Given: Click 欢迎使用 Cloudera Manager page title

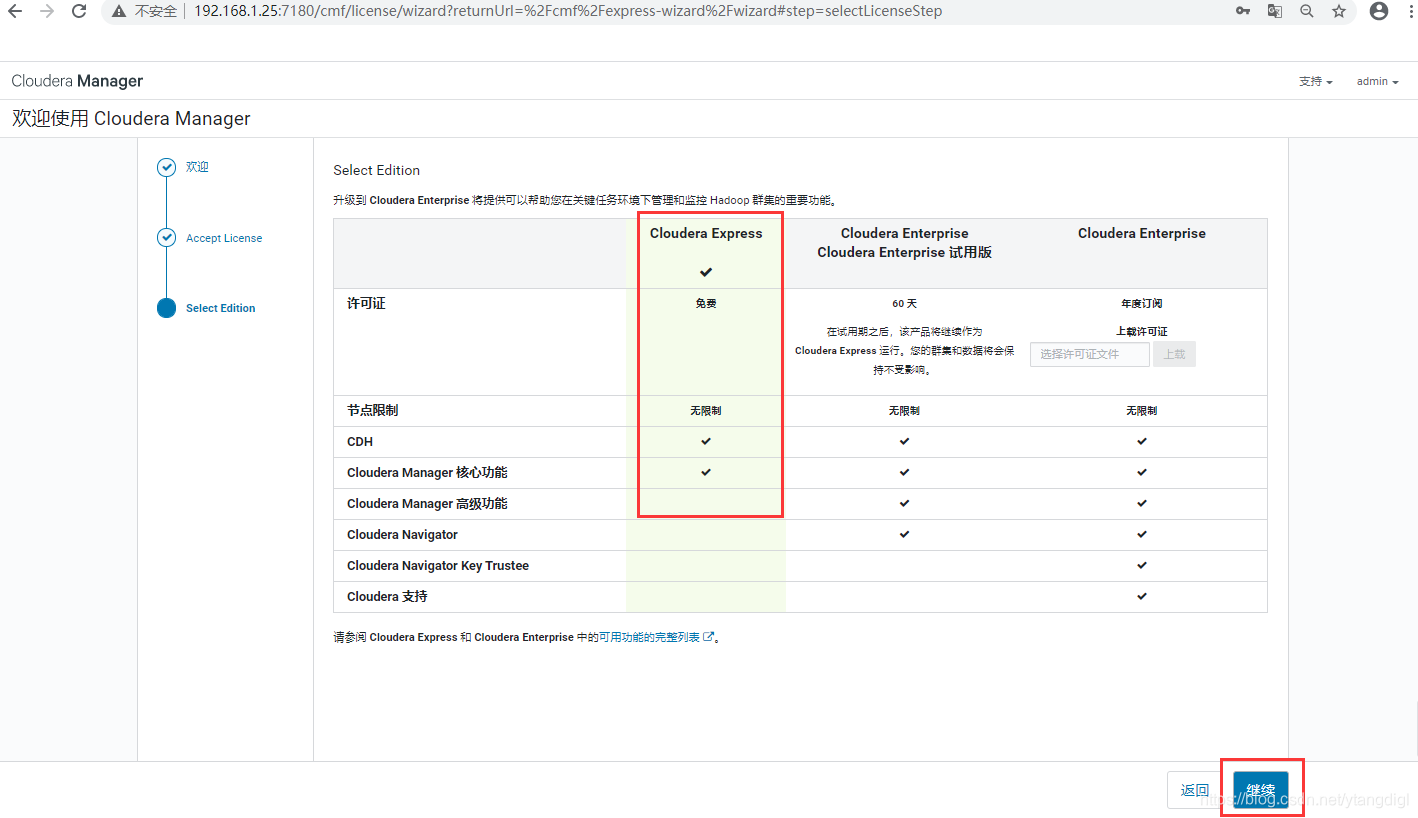Looking at the screenshot, I should 131,118.
